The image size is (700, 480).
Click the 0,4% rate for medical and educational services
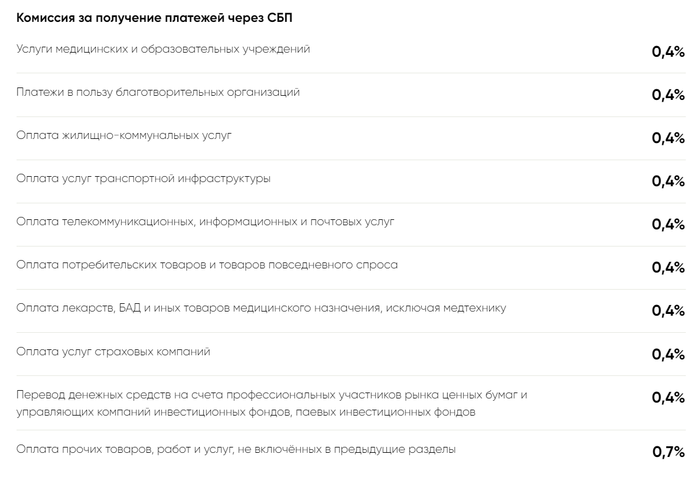(668, 52)
